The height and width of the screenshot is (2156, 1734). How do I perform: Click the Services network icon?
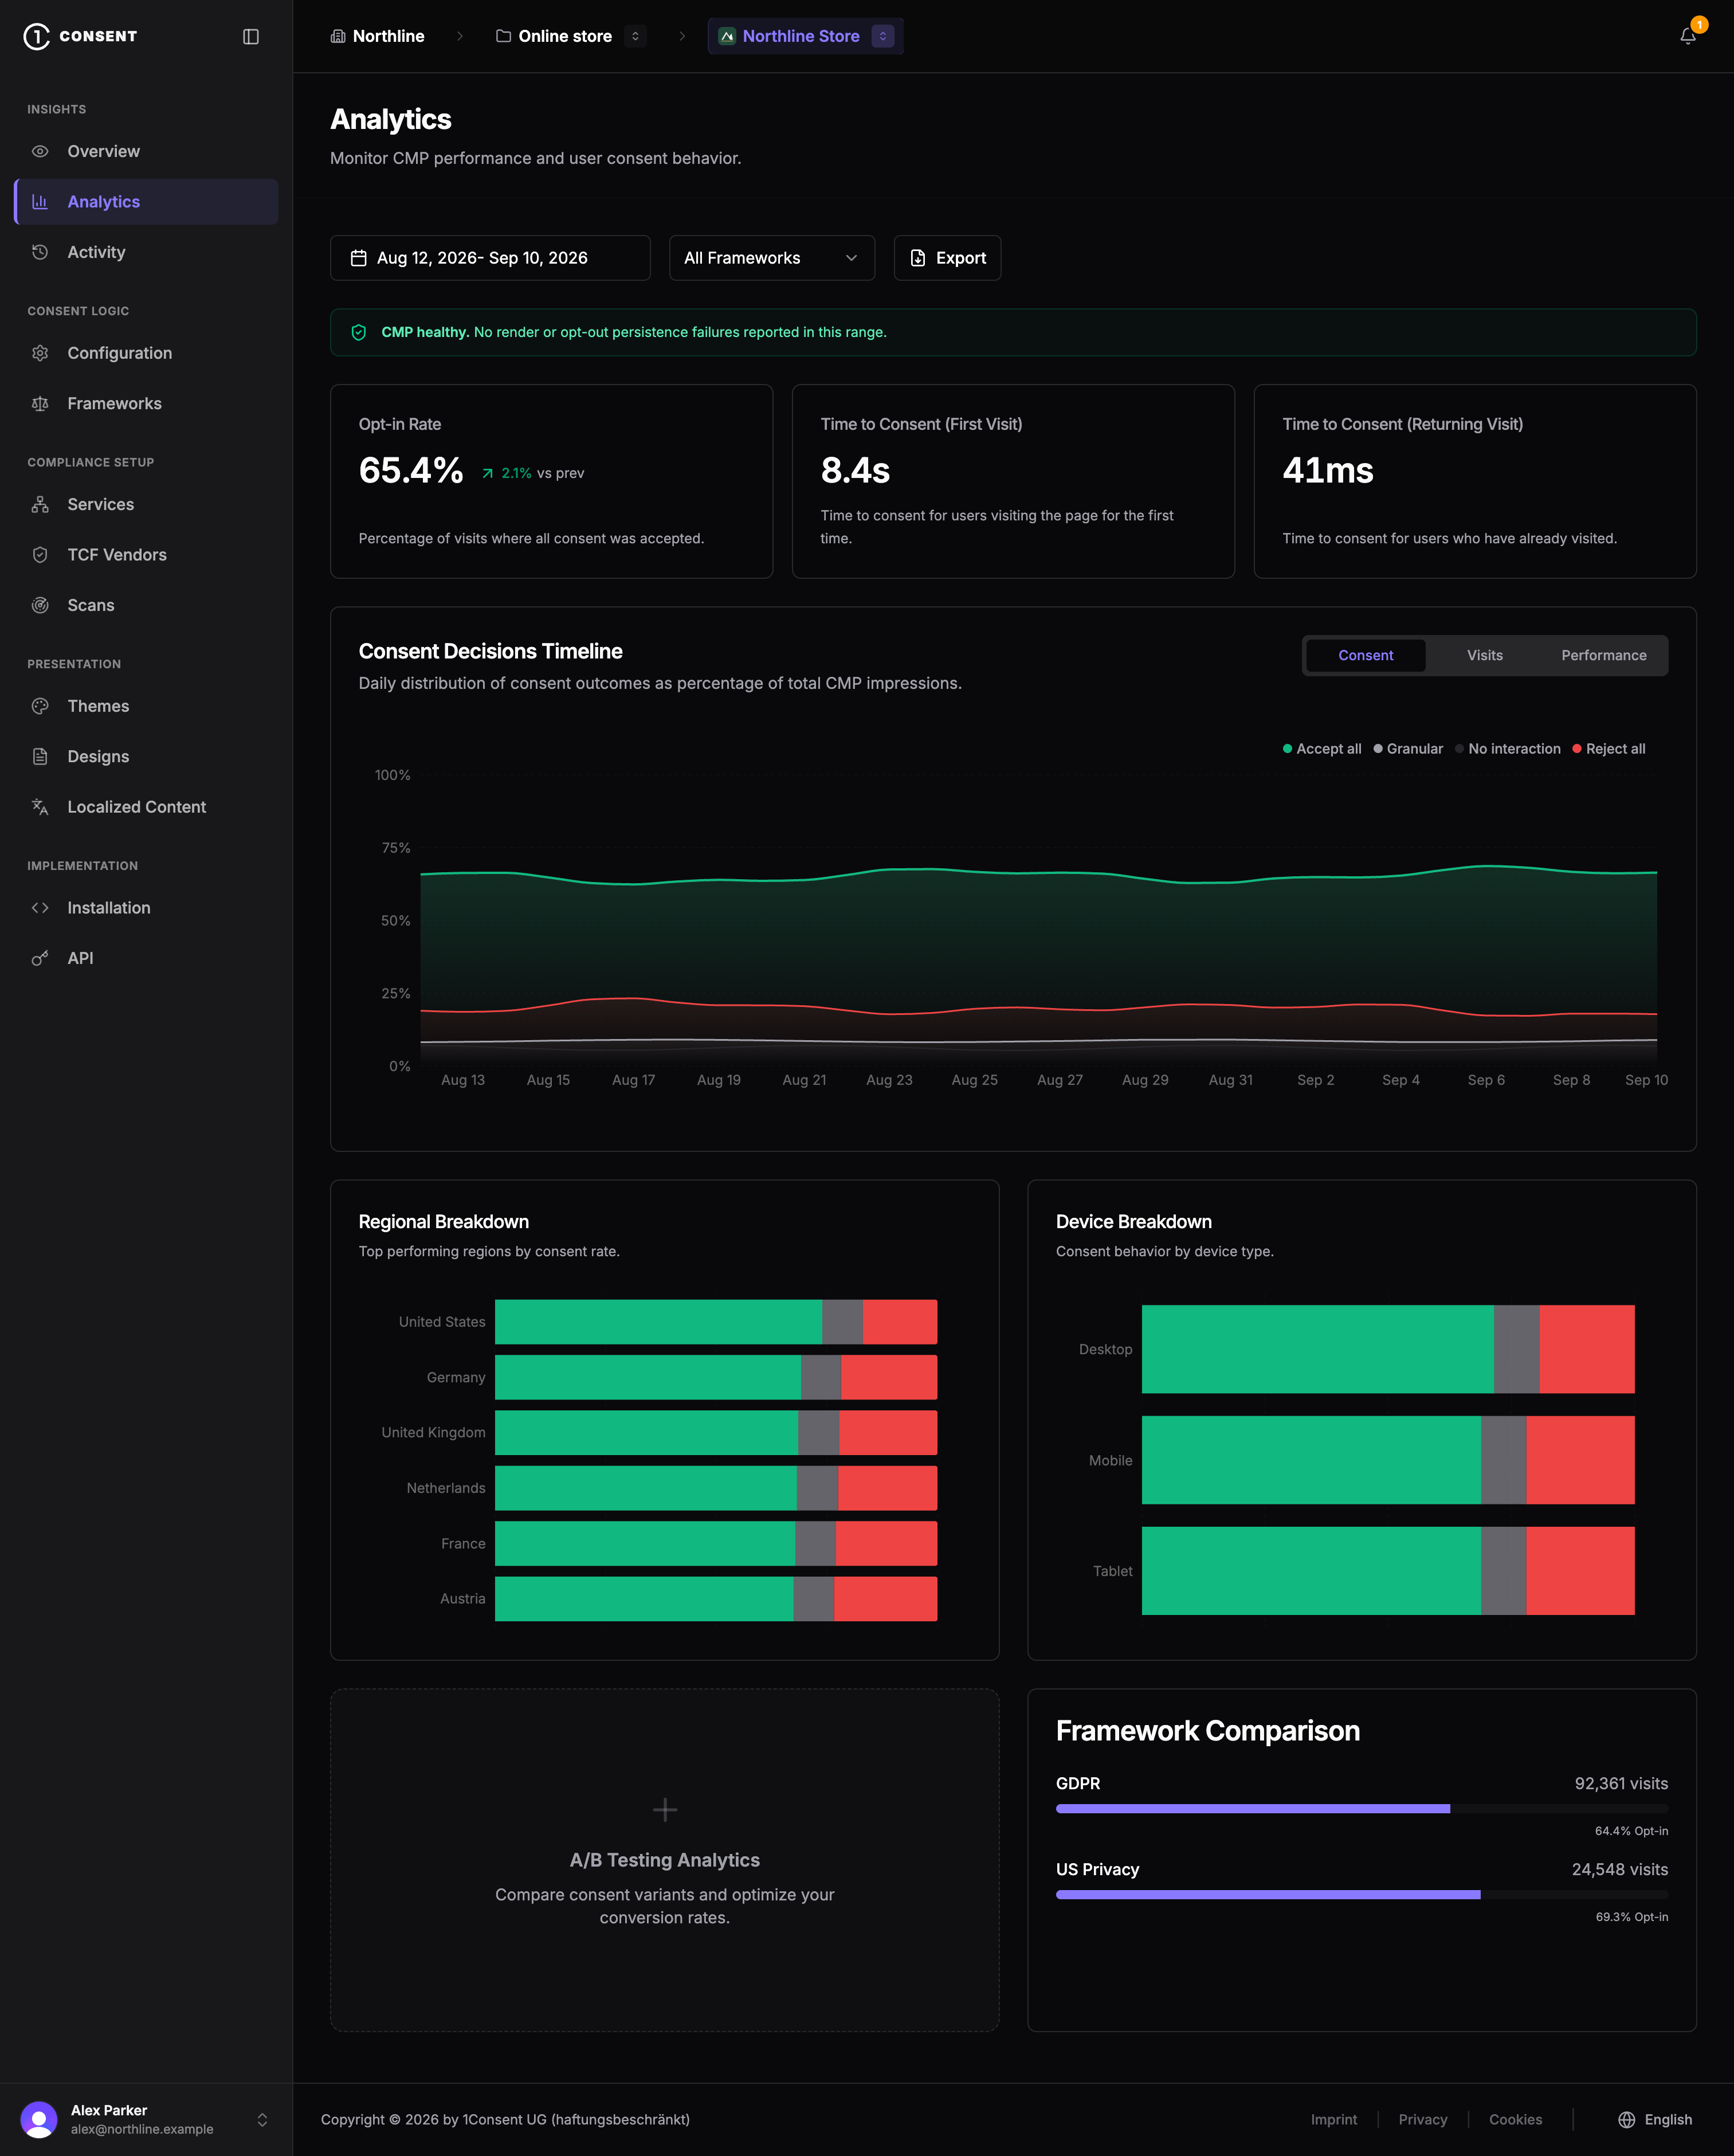click(x=40, y=504)
